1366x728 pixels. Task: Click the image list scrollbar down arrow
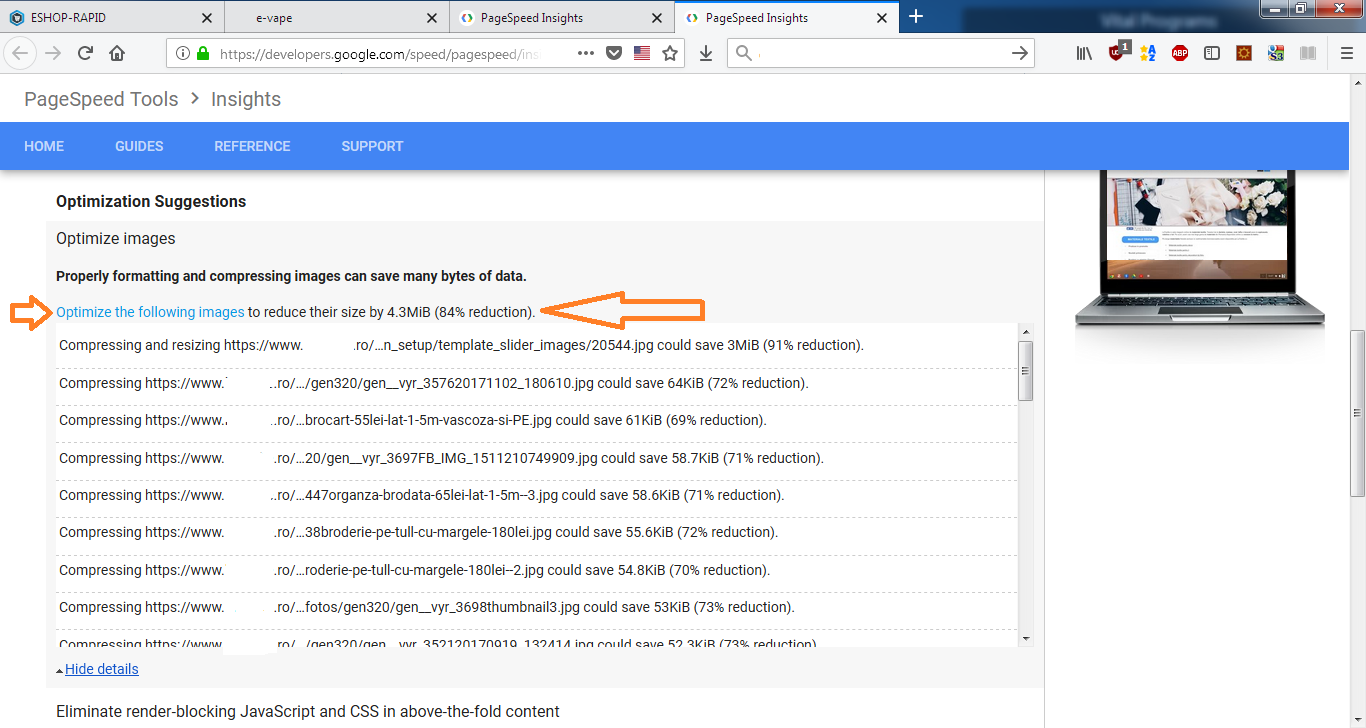[x=1026, y=638]
